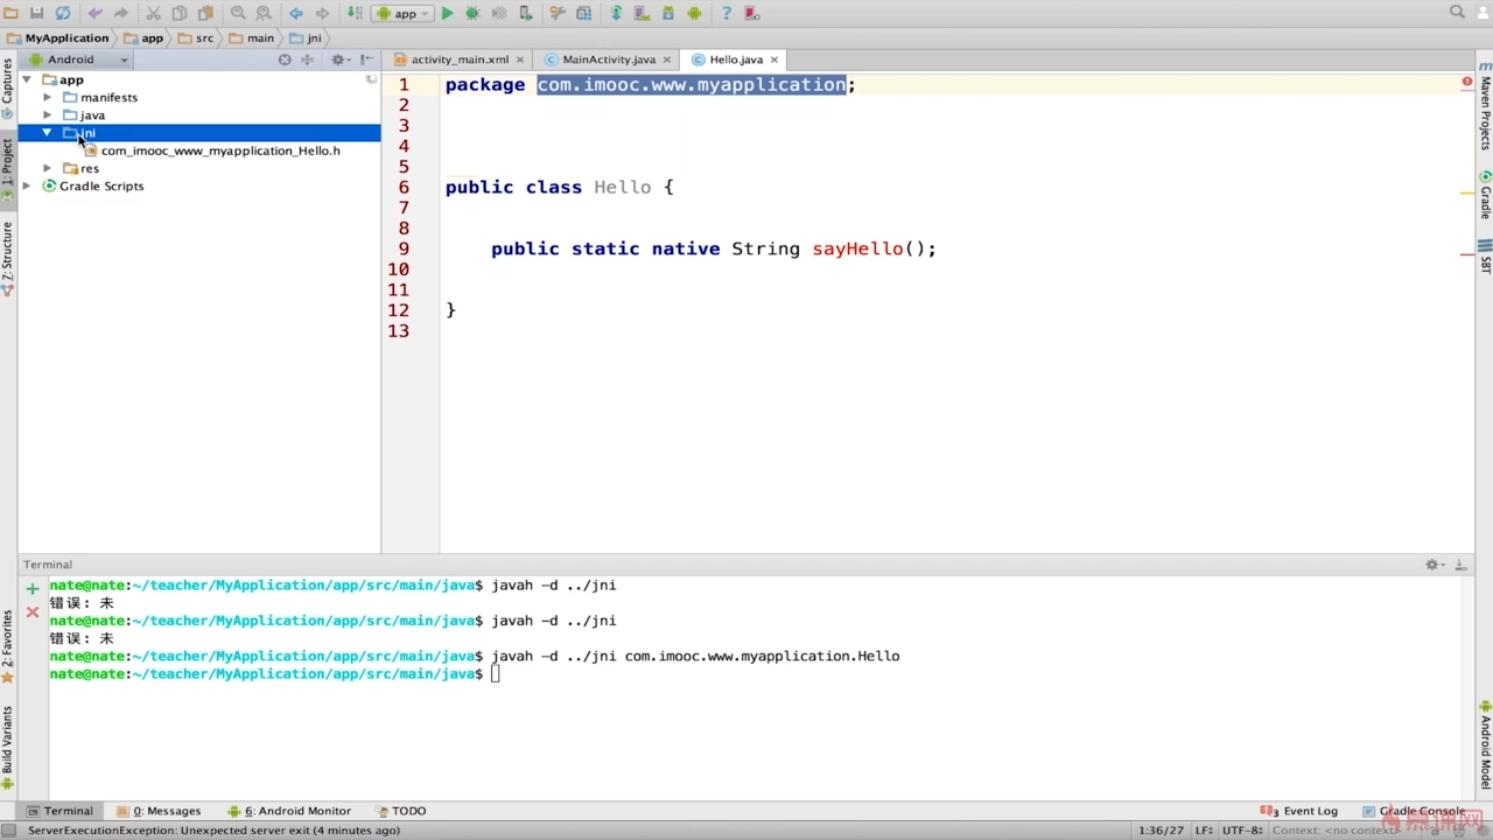Toggle the Project side panel tab
Viewport: 1493px width, 840px height.
pos(8,168)
